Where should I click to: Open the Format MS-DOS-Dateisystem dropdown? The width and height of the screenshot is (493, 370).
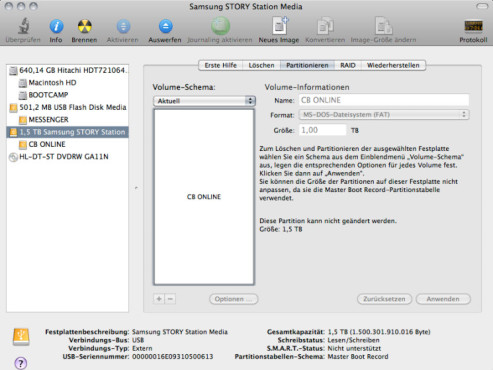tap(384, 115)
